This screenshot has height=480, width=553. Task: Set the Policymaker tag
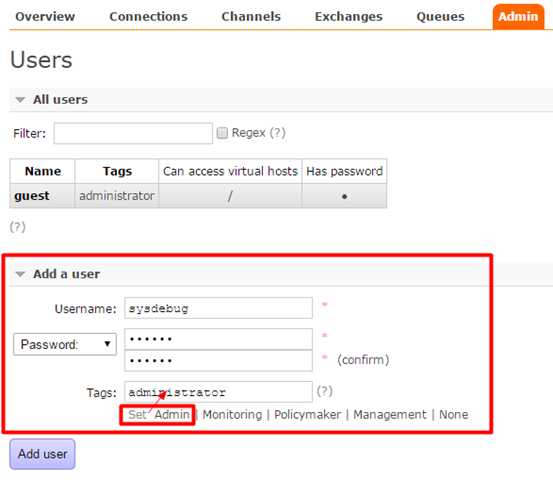(x=308, y=415)
